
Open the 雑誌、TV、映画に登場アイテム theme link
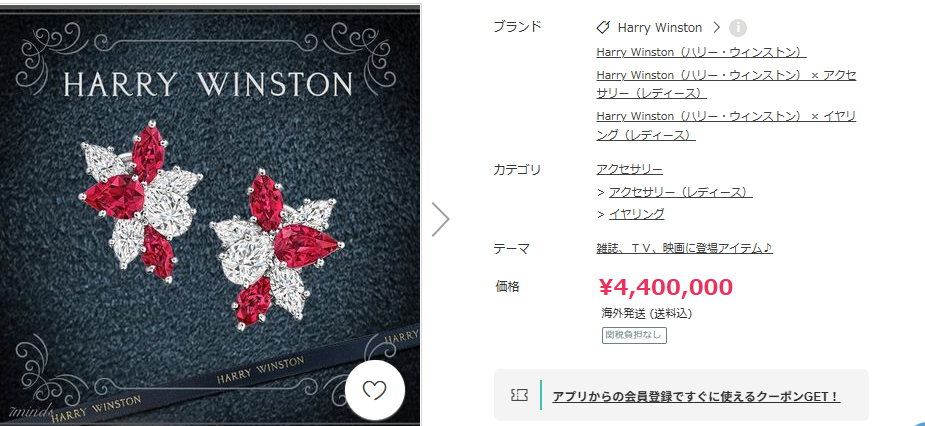tap(684, 248)
